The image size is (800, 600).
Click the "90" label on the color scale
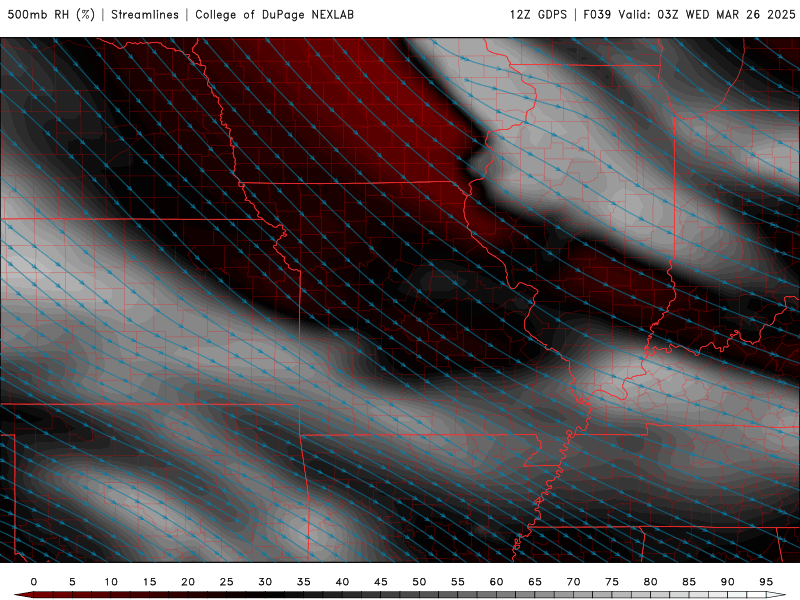(x=727, y=582)
